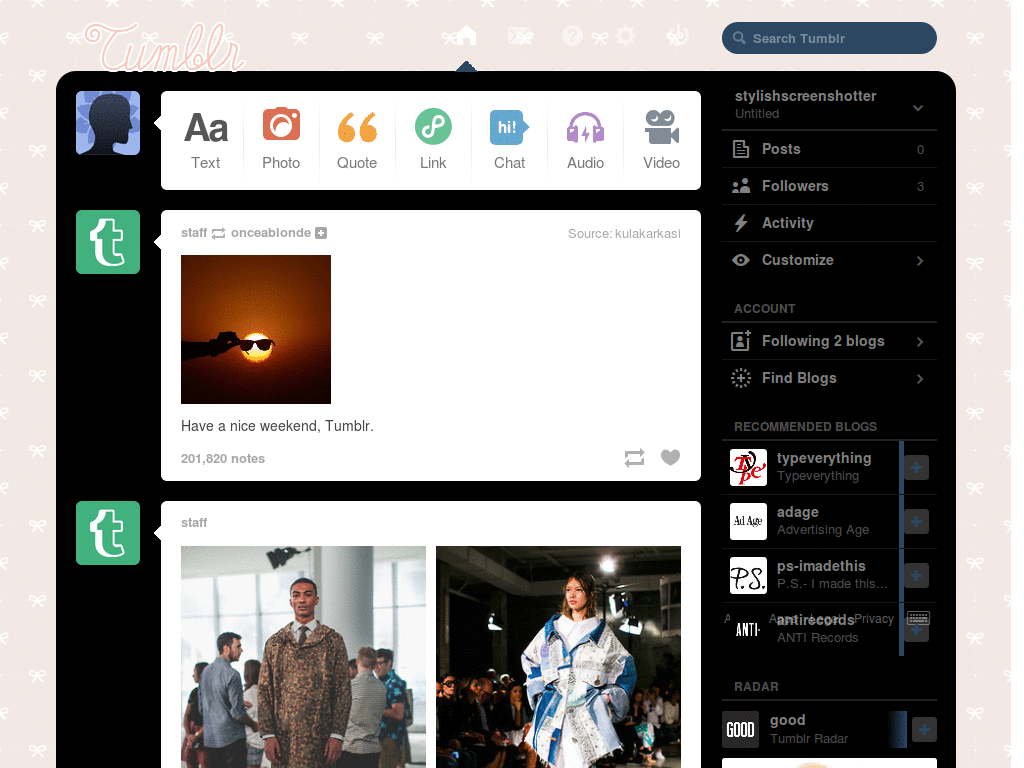
Task: Like the 'Have a nice weekend' post
Action: 670,457
